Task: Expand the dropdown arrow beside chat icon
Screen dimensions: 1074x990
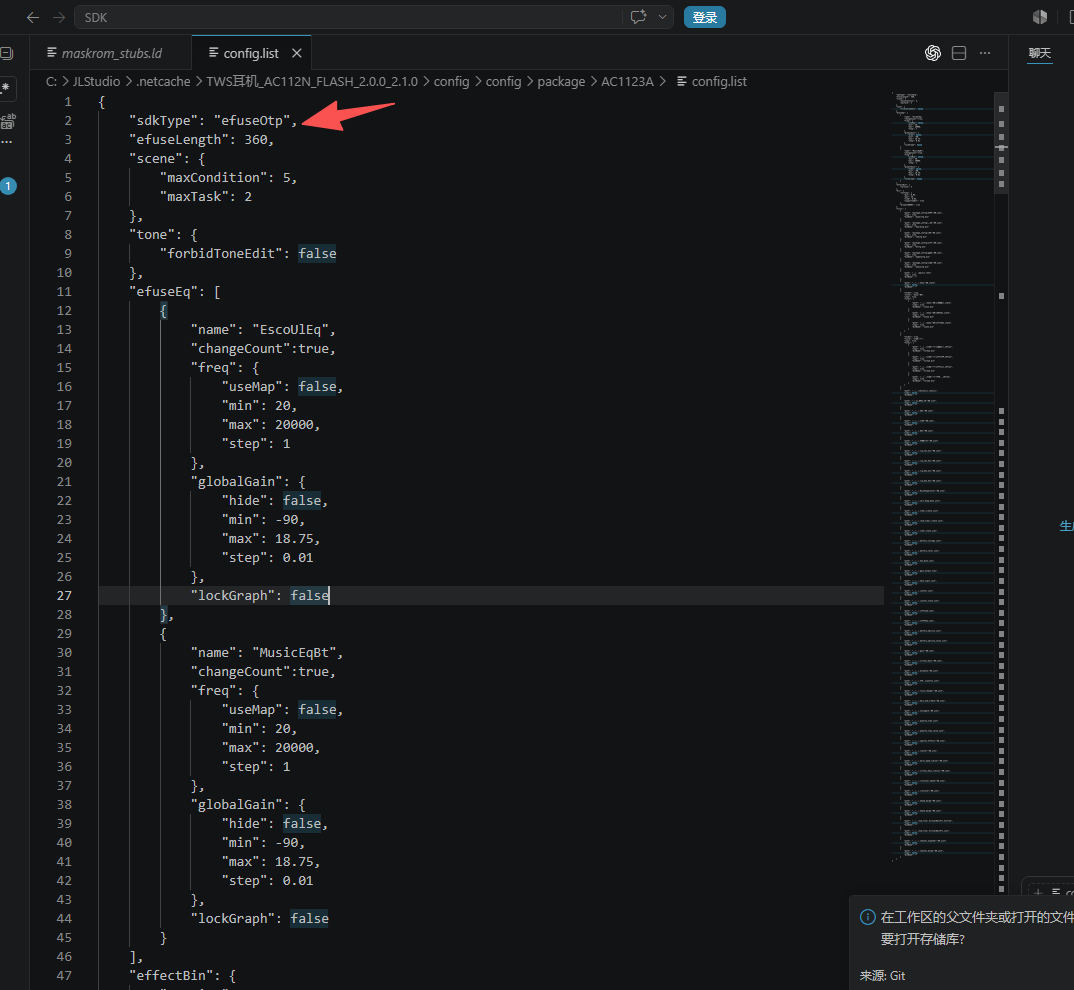Action: point(662,17)
